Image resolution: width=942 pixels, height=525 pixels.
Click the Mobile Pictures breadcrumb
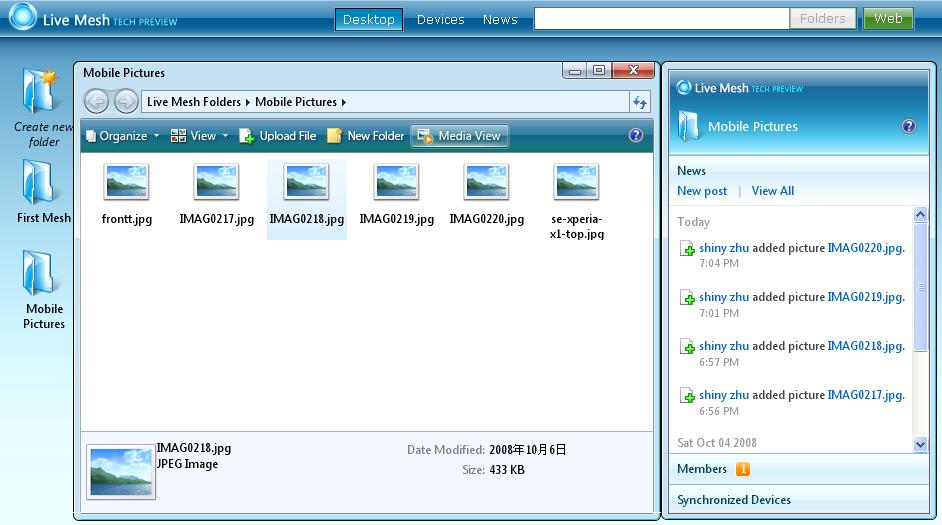tap(296, 102)
